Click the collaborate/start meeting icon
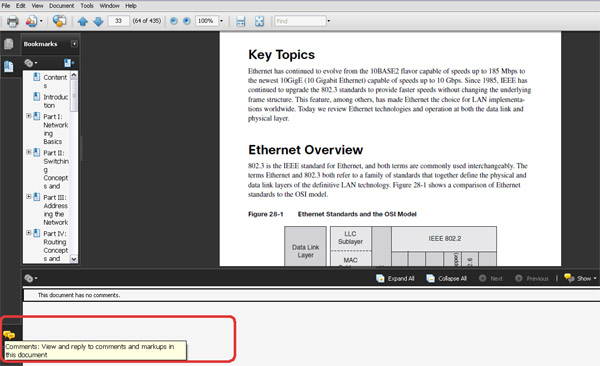Screen dimensions: 600x366 (x=59, y=21)
